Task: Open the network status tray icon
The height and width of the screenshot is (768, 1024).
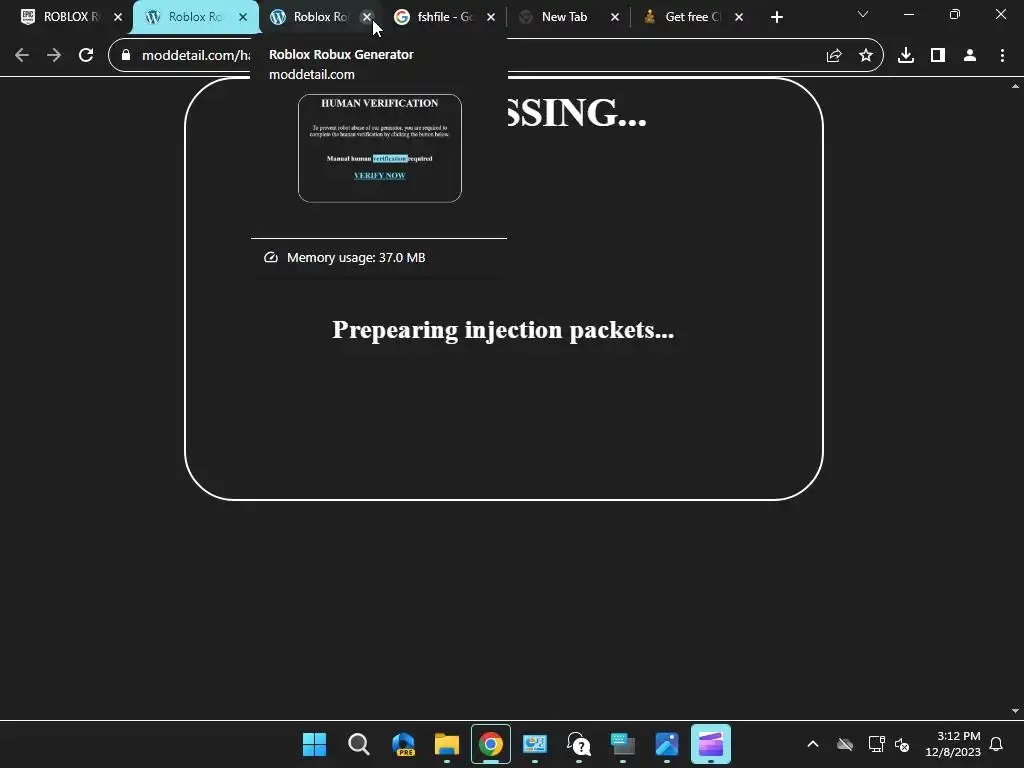Action: pos(876,744)
